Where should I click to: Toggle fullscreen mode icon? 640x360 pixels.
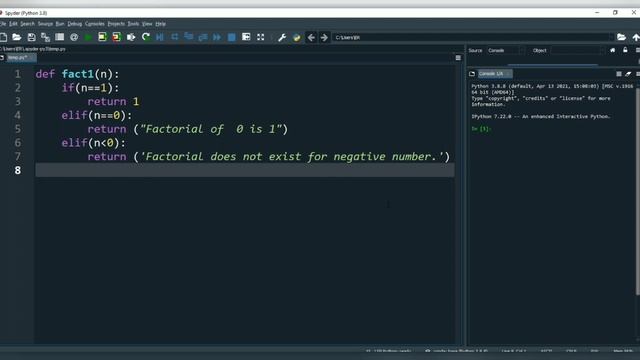260,38
